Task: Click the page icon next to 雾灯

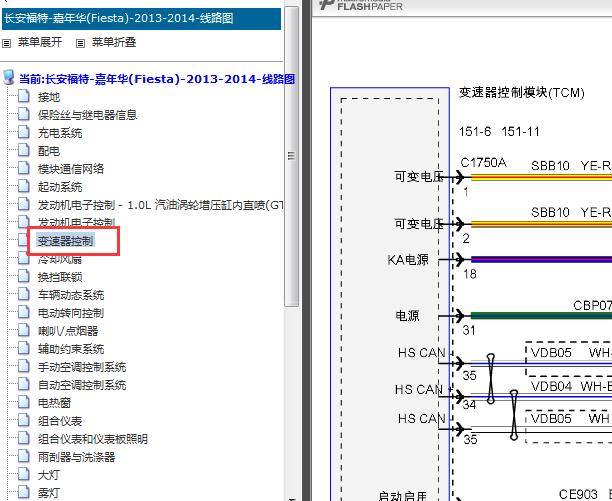Action: [x=24, y=492]
